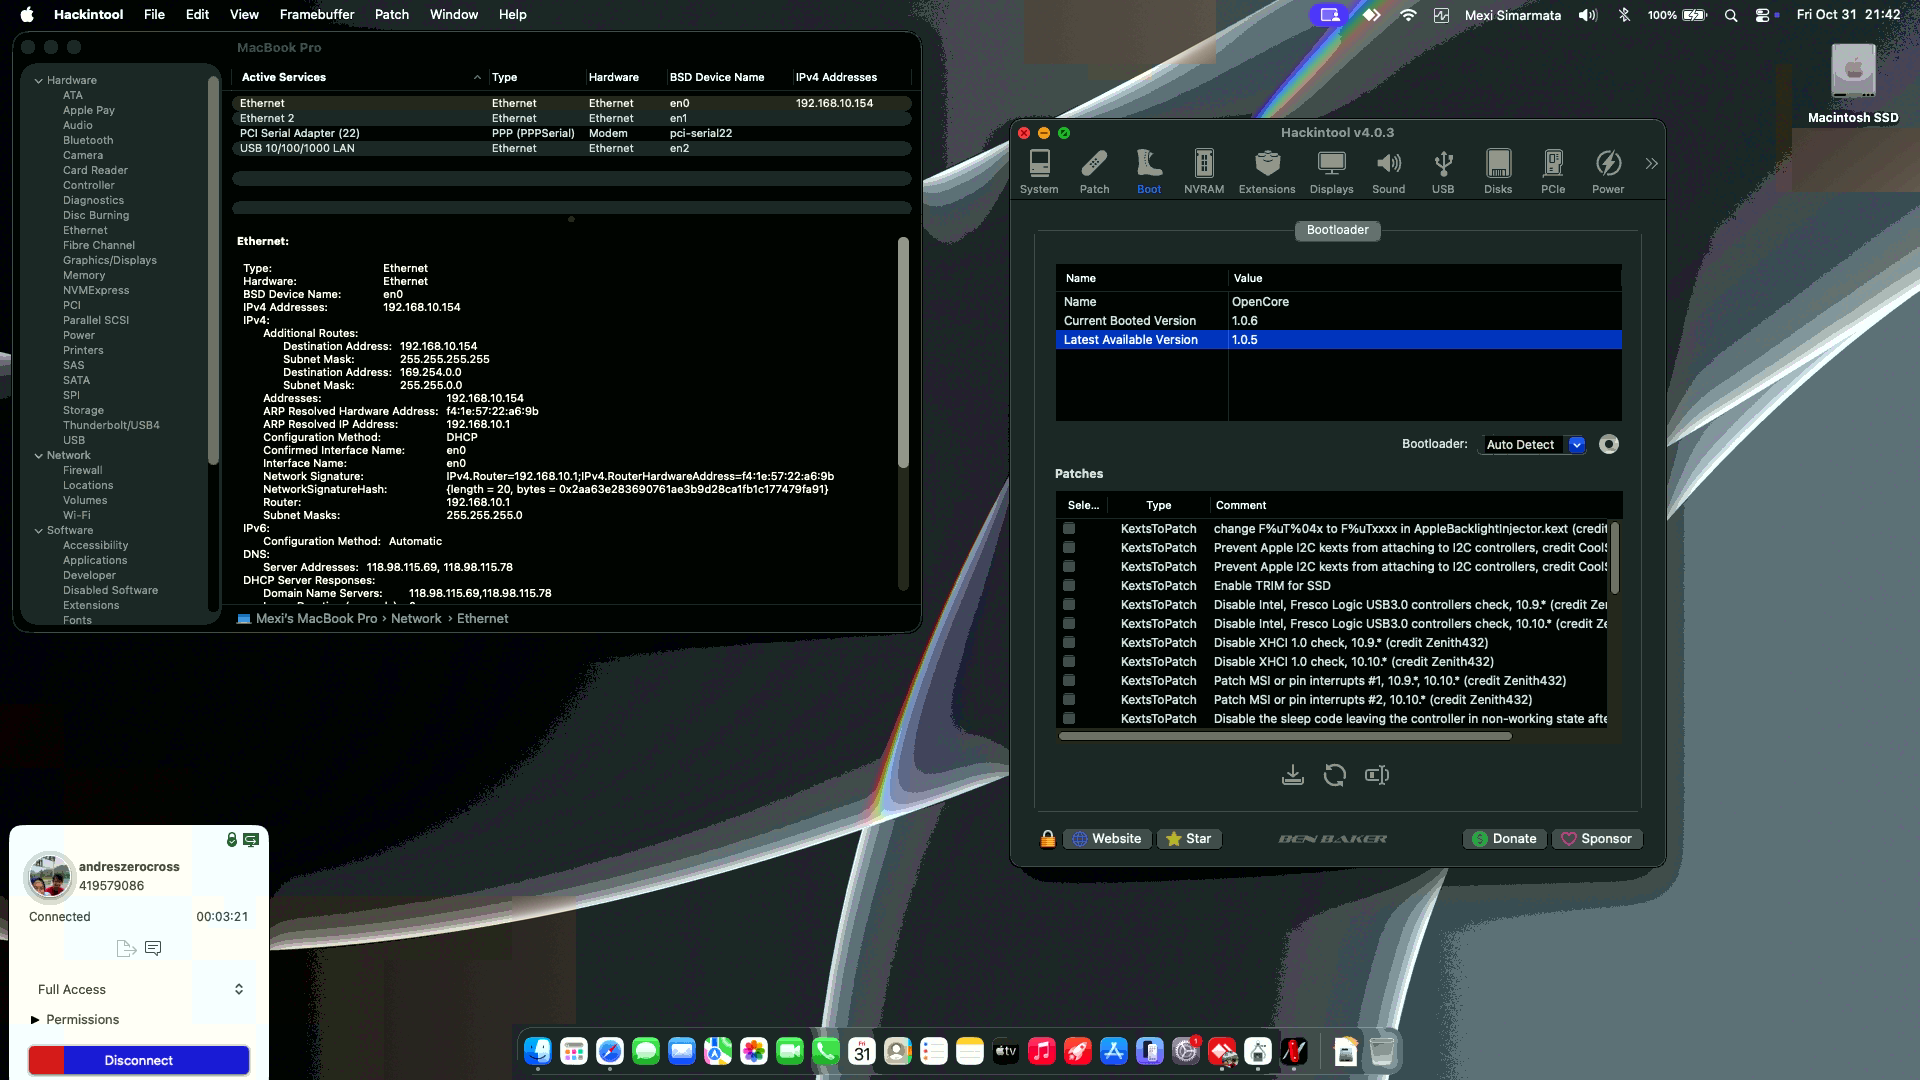Collapse the Hardware section in System Information sidebar
The width and height of the screenshot is (1920, 1080).
click(x=38, y=80)
